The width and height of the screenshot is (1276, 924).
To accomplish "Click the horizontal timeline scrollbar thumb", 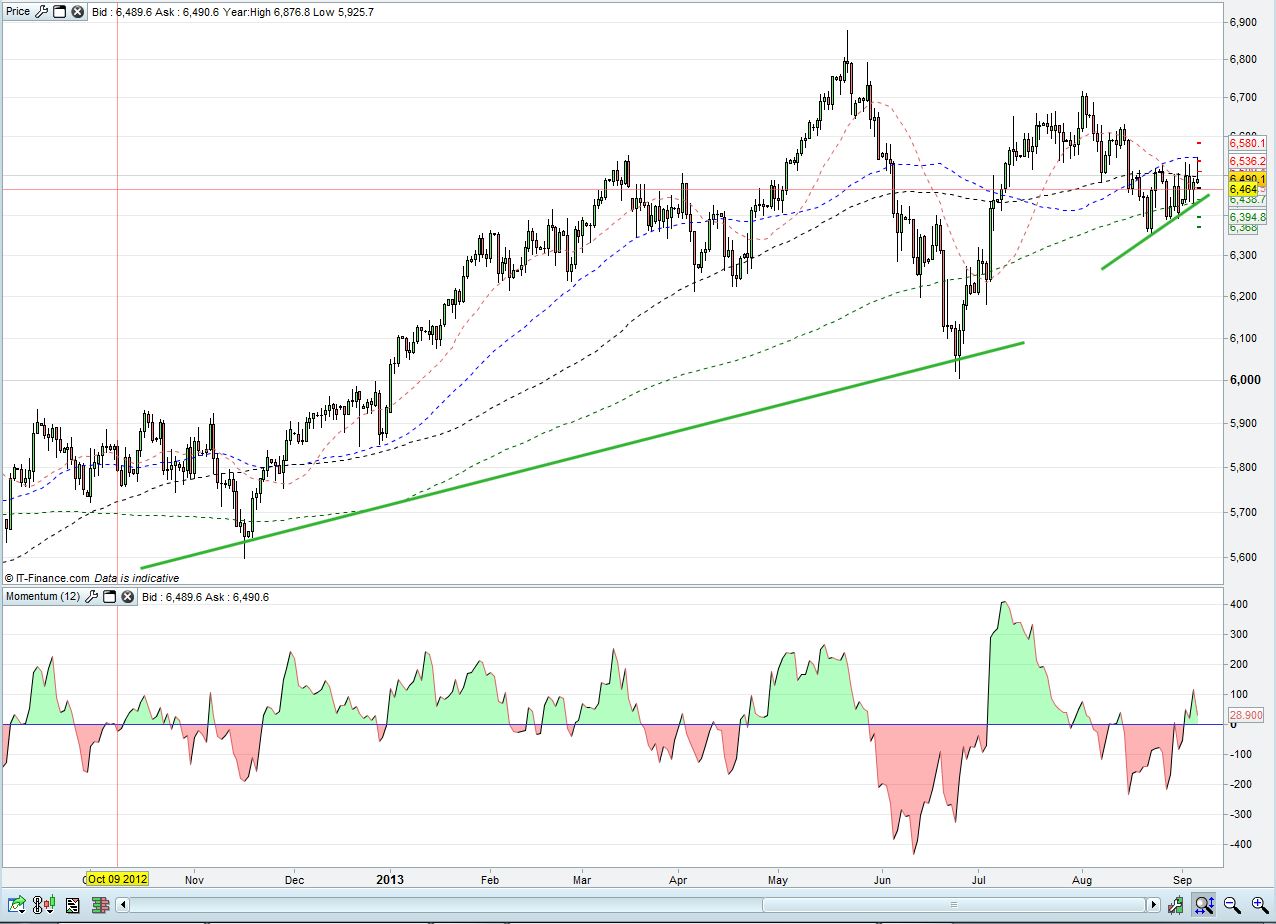I will point(955,905).
